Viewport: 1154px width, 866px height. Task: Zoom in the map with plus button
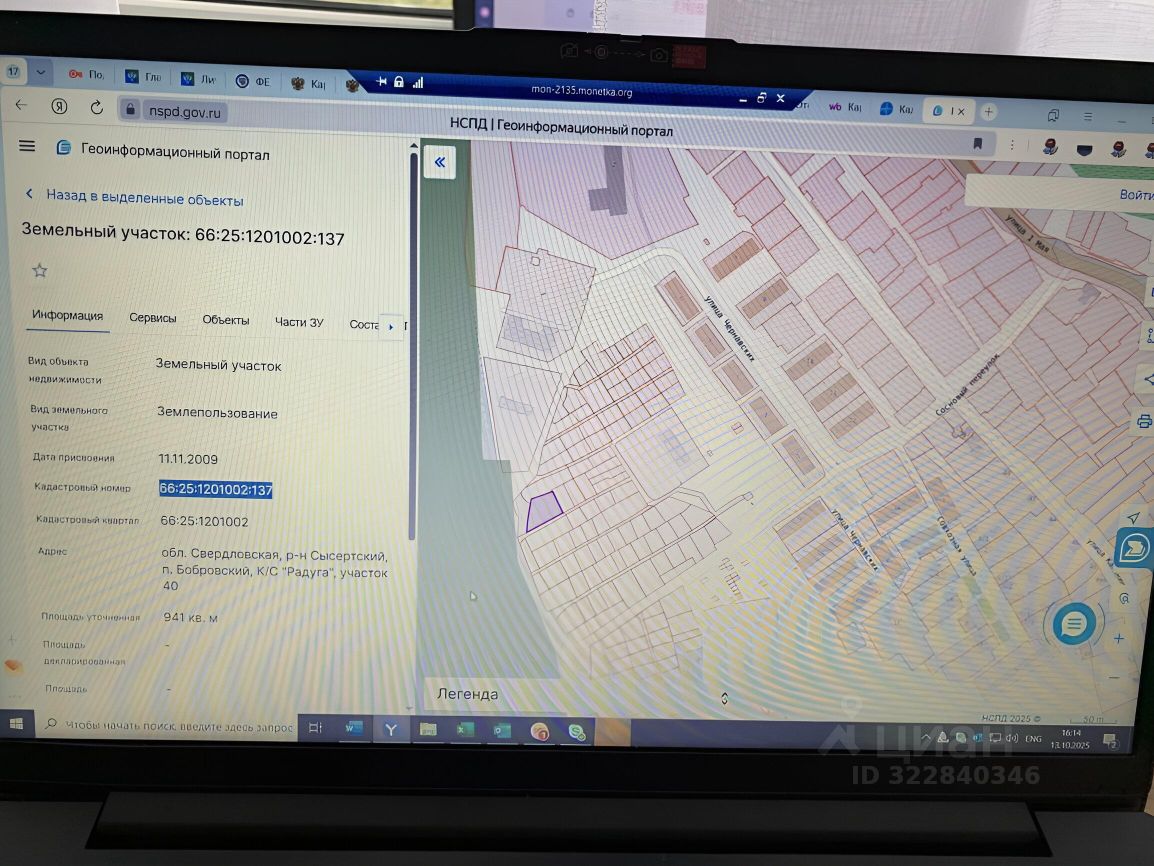pos(1119,638)
